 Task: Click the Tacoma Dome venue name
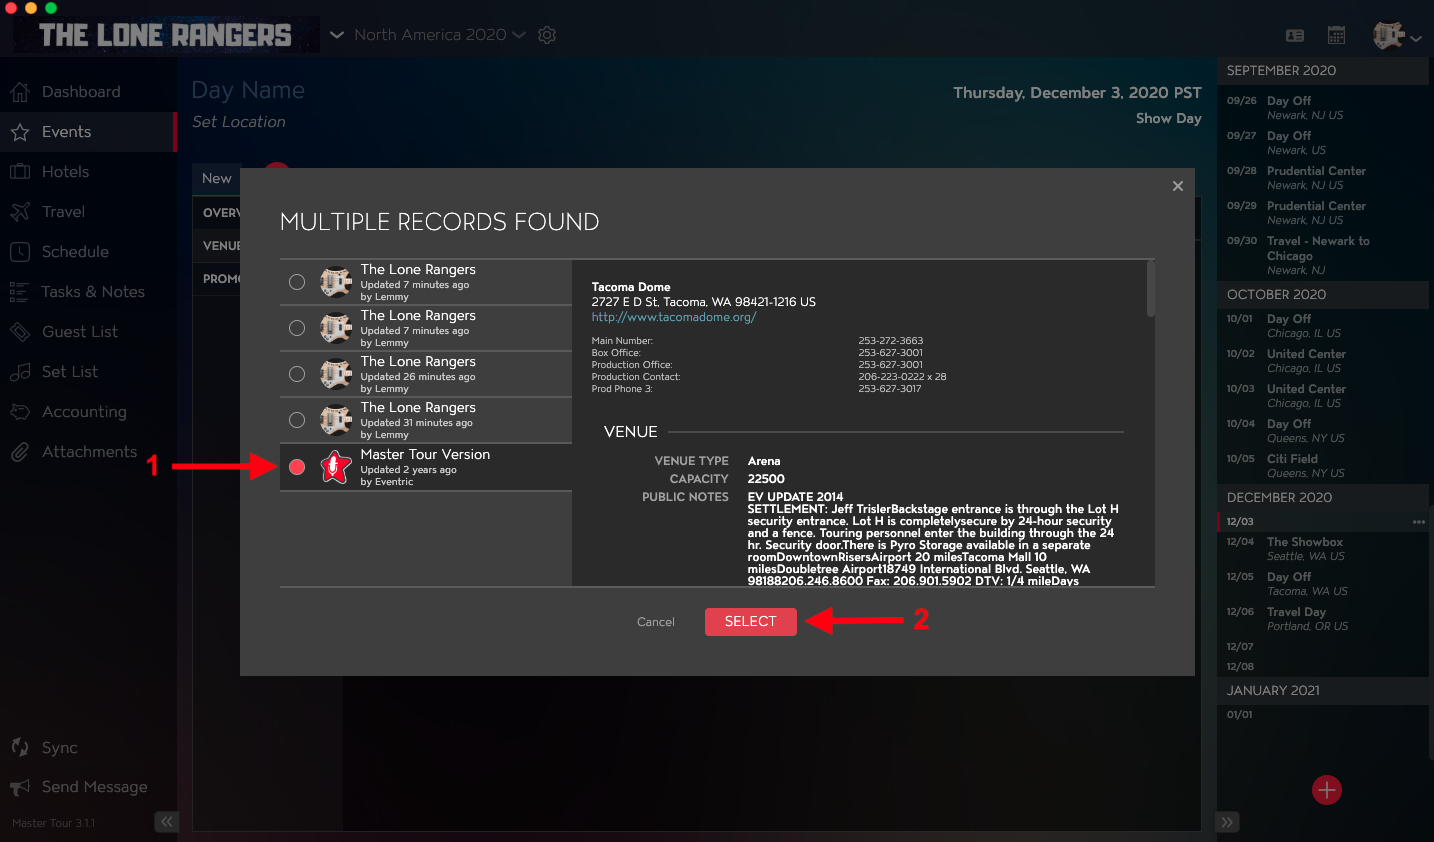(x=631, y=287)
